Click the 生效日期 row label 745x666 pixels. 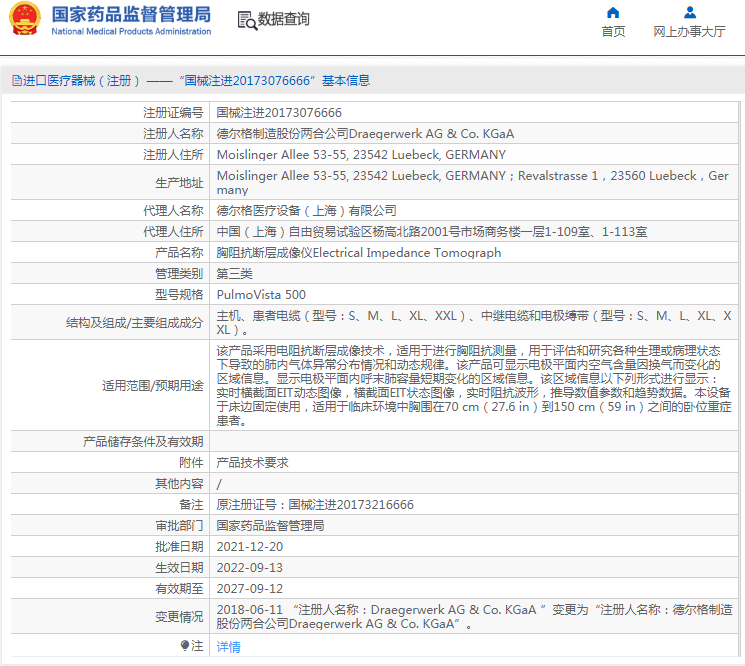tap(179, 568)
